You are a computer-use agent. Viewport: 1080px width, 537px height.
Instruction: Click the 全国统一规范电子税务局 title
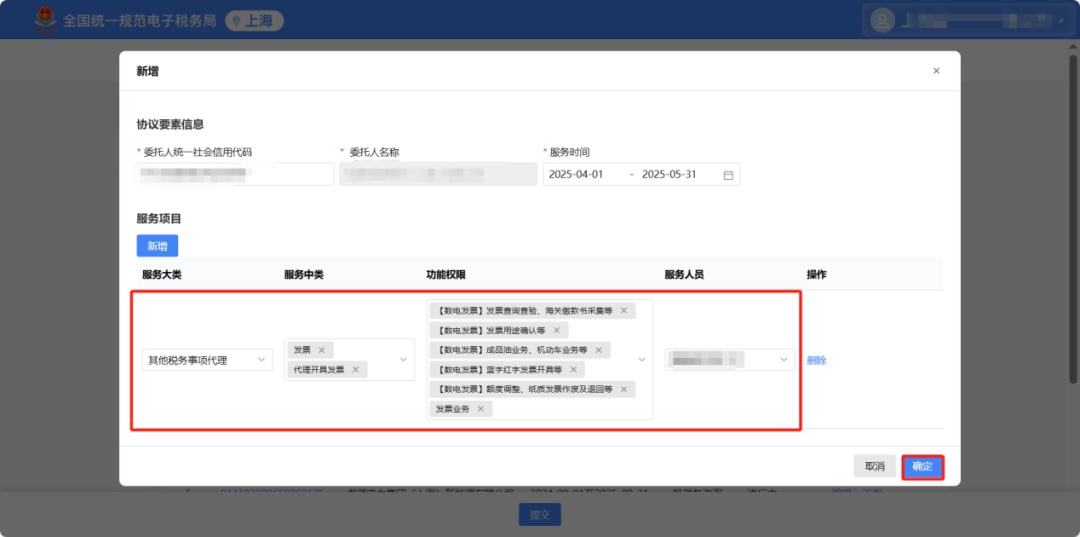tap(140, 21)
